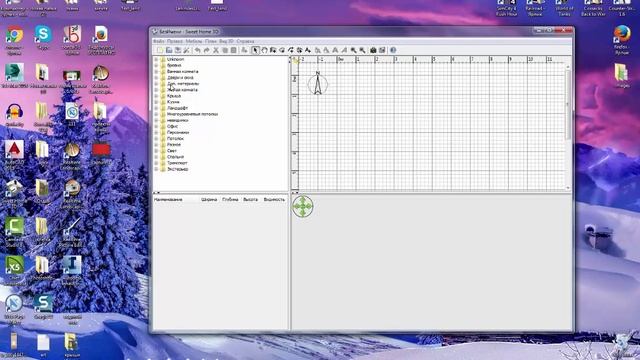Expand the Многоуровневые потолки category
This screenshot has height=360, width=640.
coord(156,114)
